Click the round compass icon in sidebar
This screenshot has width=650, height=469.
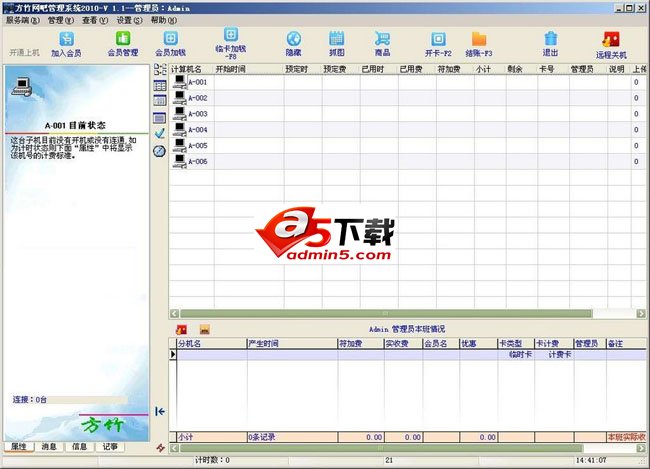point(160,151)
